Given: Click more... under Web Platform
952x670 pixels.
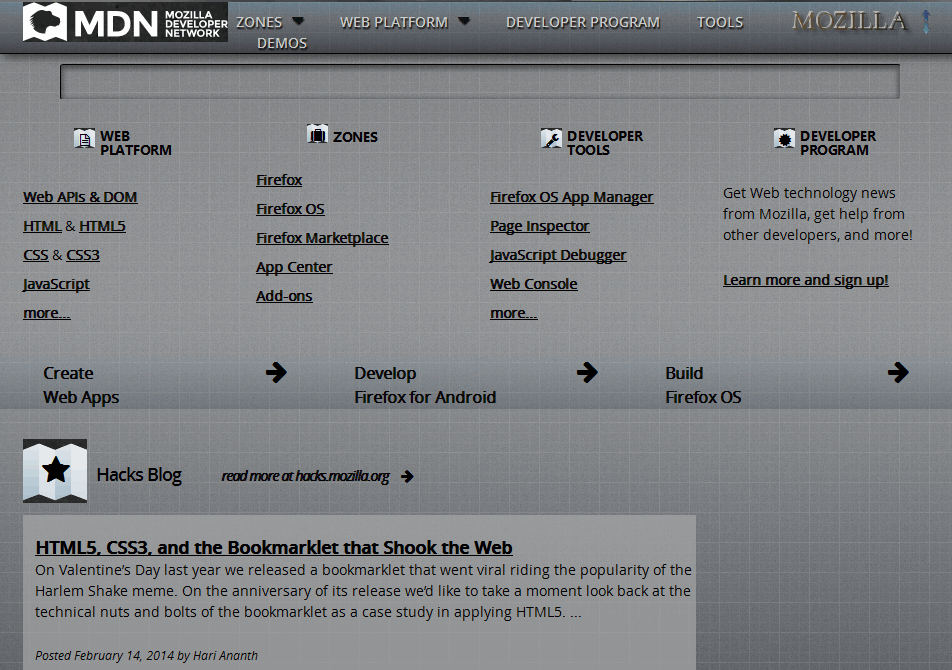Looking at the screenshot, I should (47, 313).
